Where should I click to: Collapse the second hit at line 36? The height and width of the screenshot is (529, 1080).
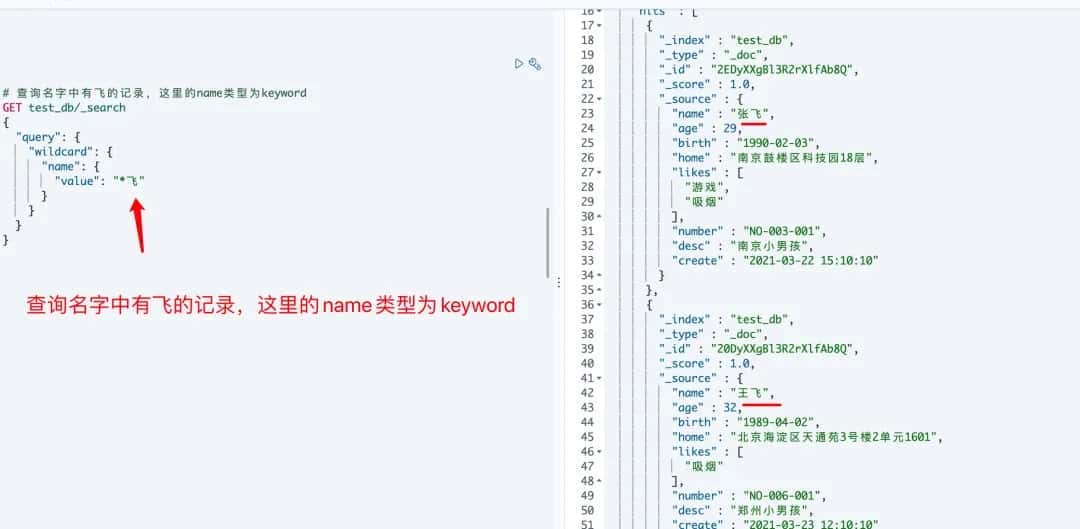pos(599,305)
